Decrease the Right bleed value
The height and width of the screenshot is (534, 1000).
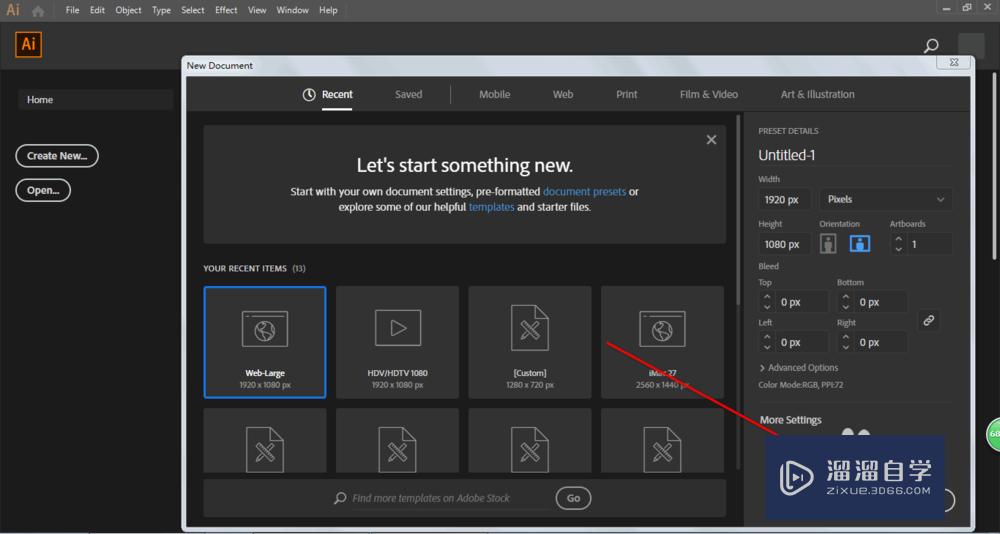pos(846,348)
